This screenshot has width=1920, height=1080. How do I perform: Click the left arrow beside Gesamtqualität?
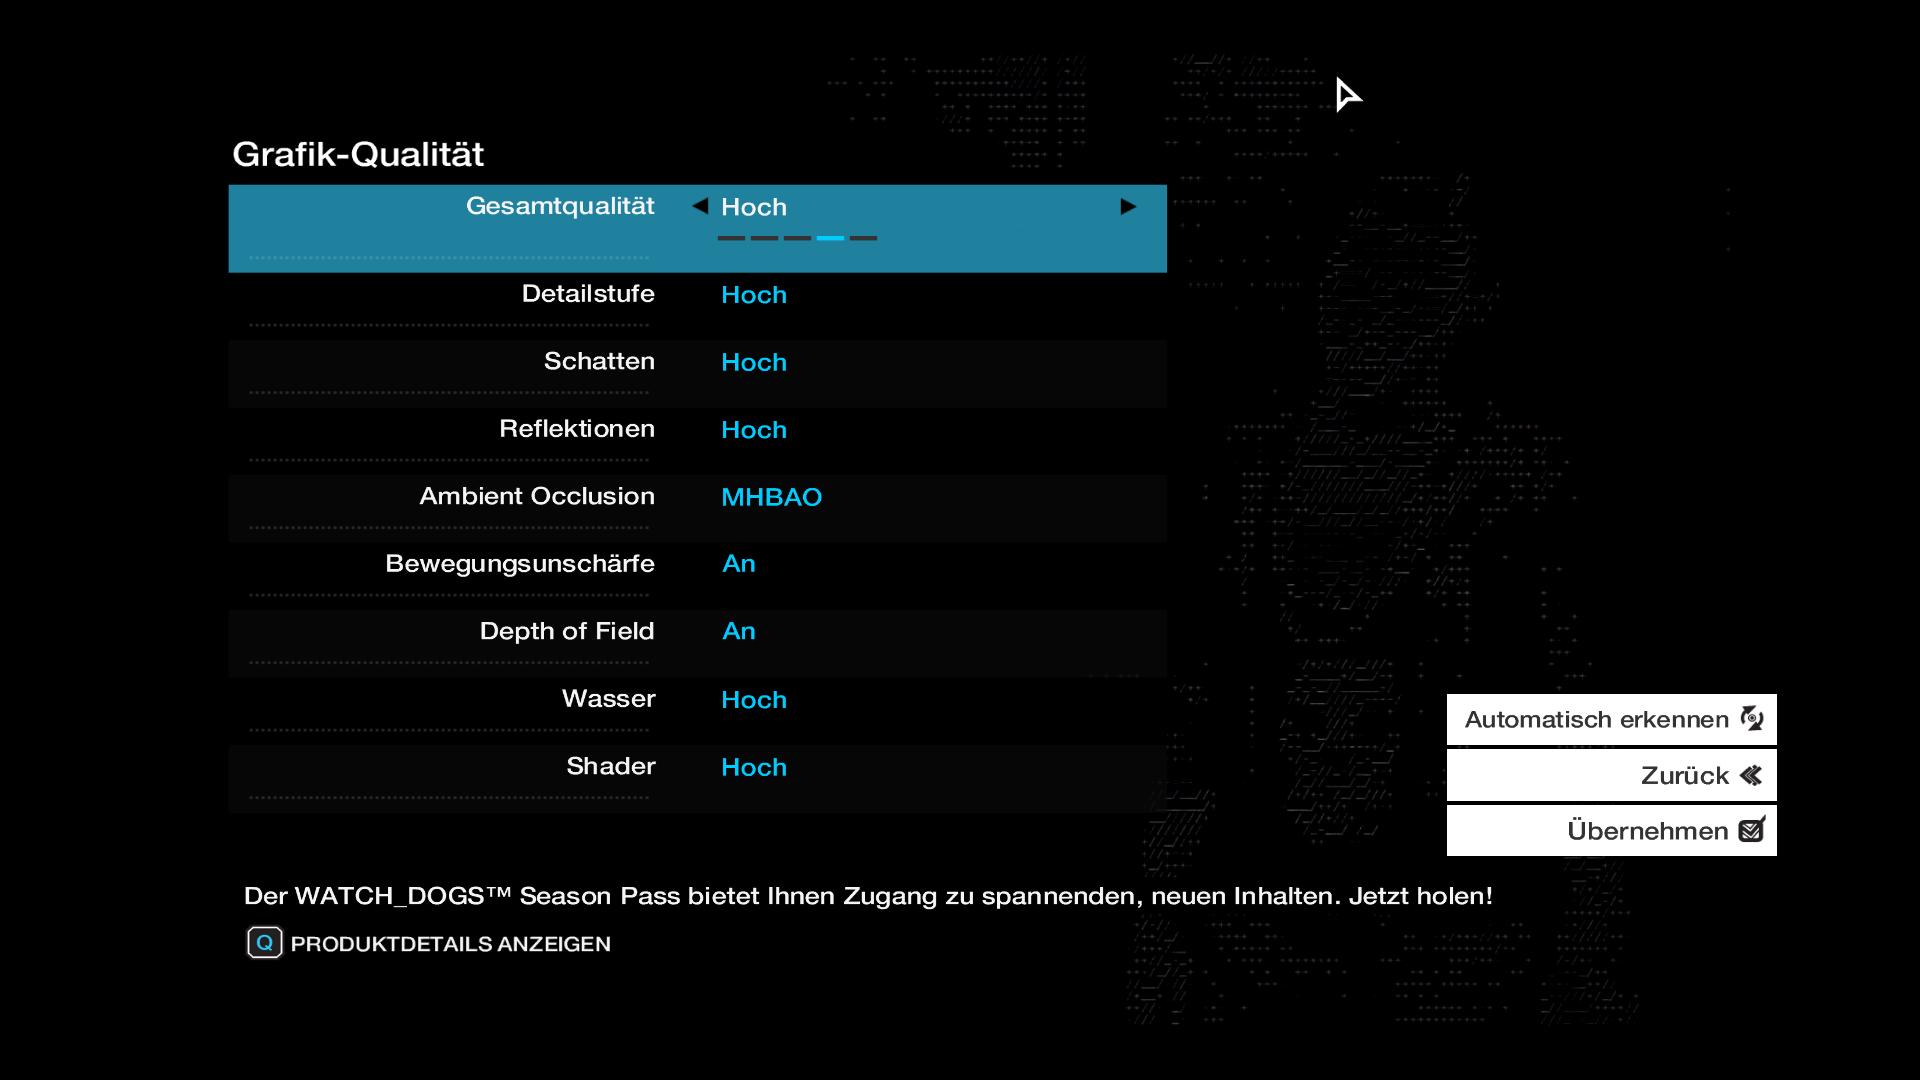pyautogui.click(x=700, y=206)
